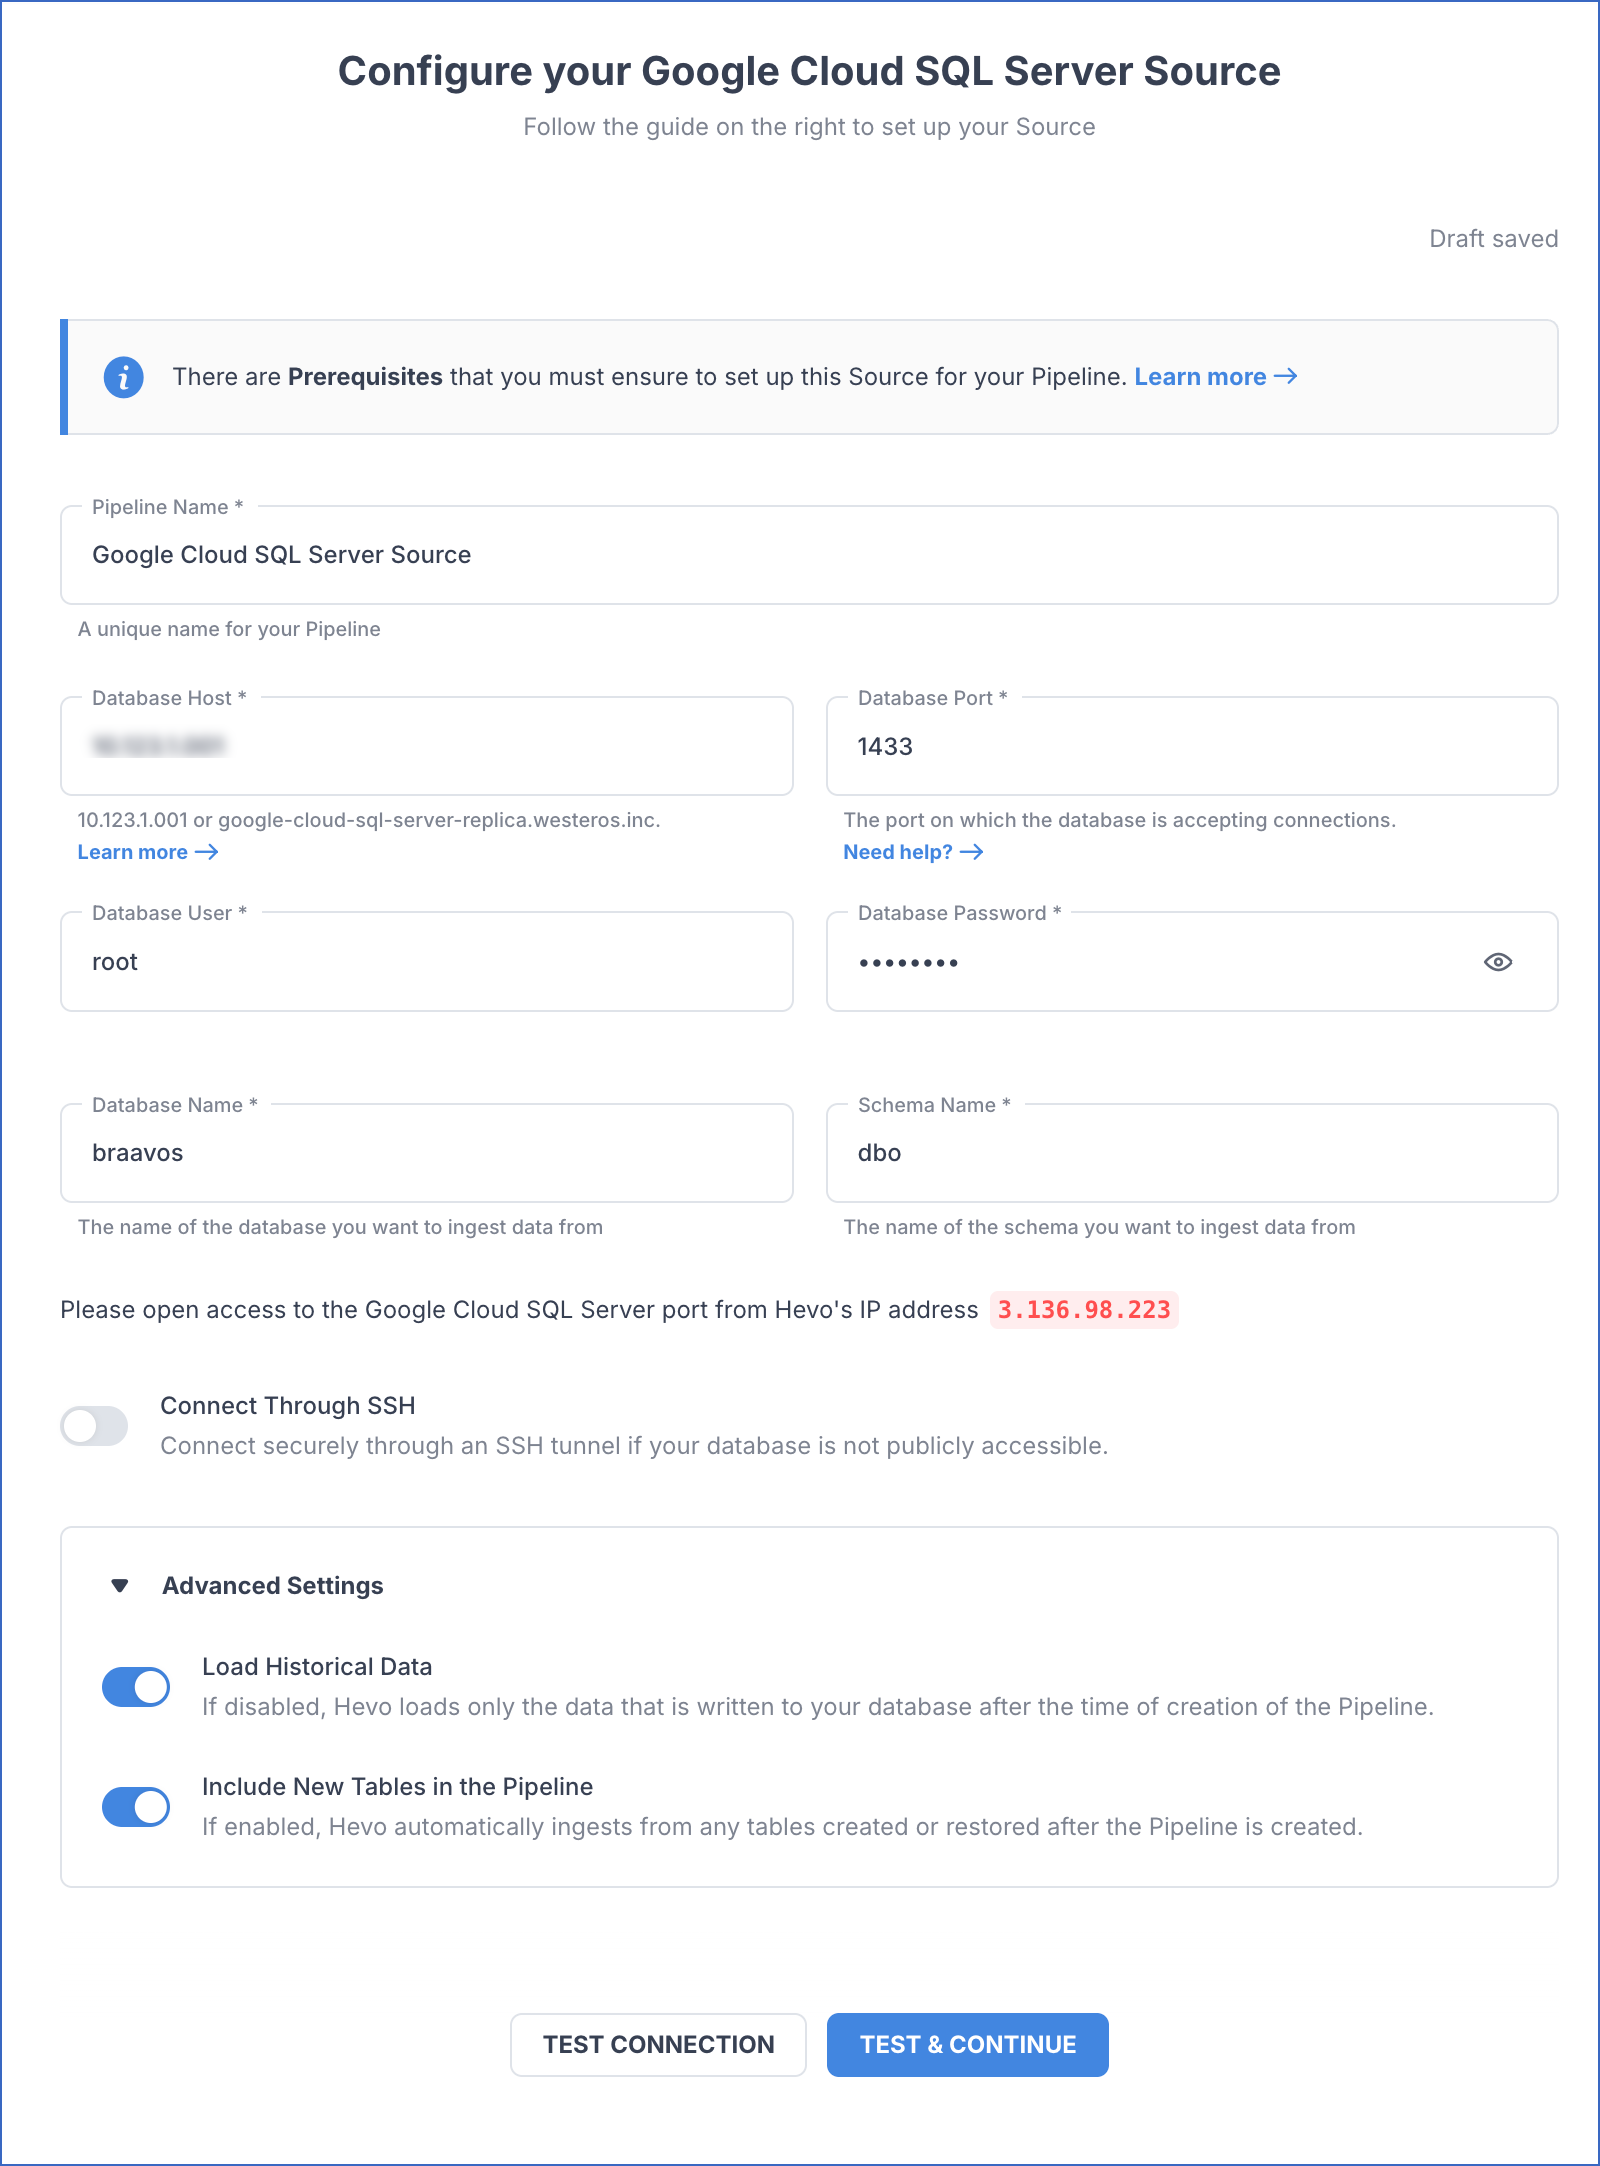Focus the Pipeline Name field
The width and height of the screenshot is (1600, 2166).
coord(808,556)
